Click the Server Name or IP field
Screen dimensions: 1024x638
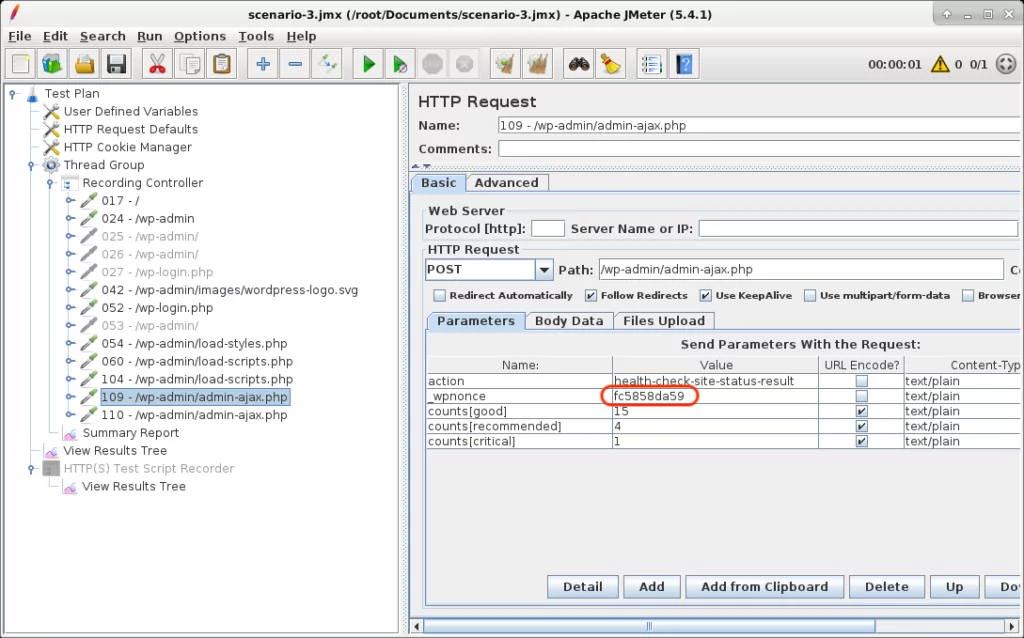point(858,229)
